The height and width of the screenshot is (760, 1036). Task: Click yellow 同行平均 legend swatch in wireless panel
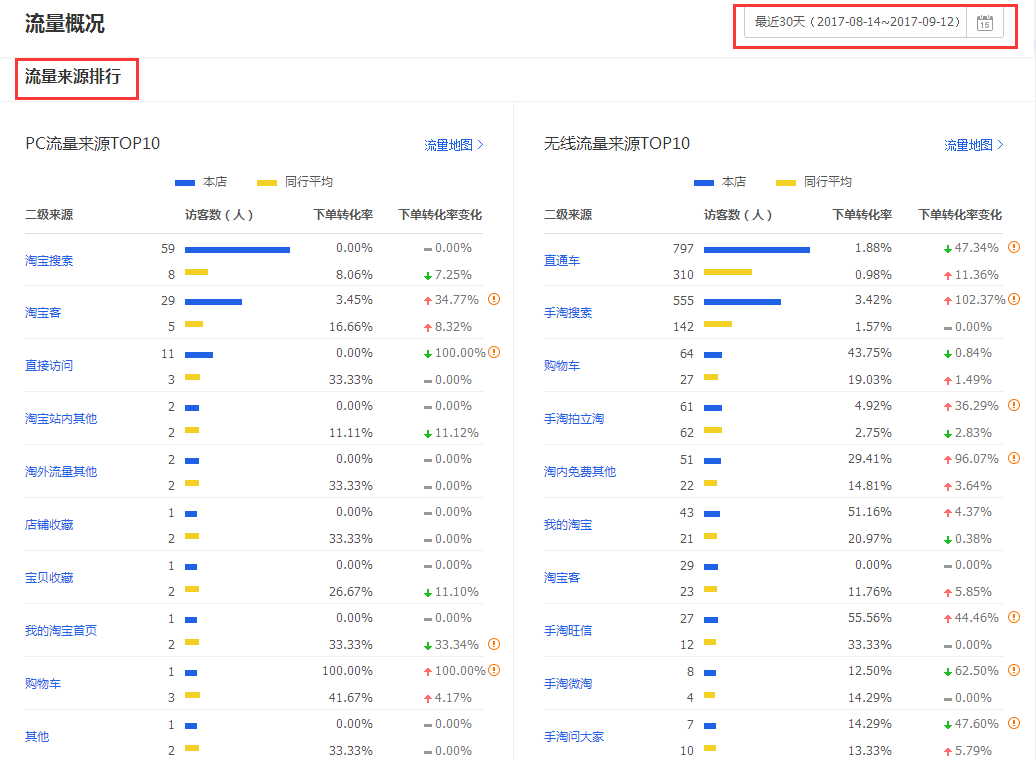785,182
